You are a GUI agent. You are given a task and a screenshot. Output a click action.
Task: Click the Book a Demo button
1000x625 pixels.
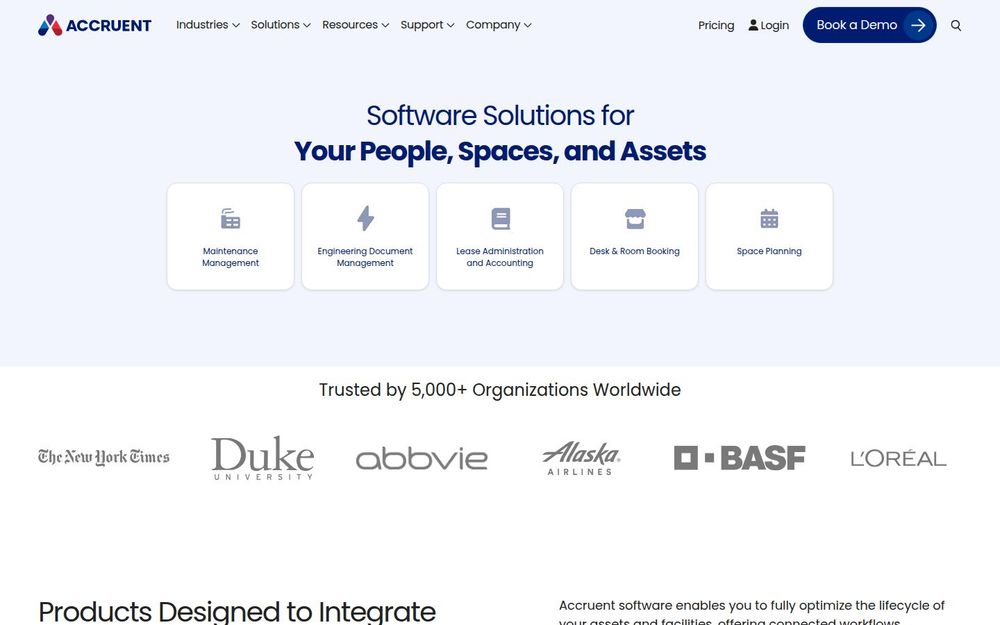[x=869, y=25]
